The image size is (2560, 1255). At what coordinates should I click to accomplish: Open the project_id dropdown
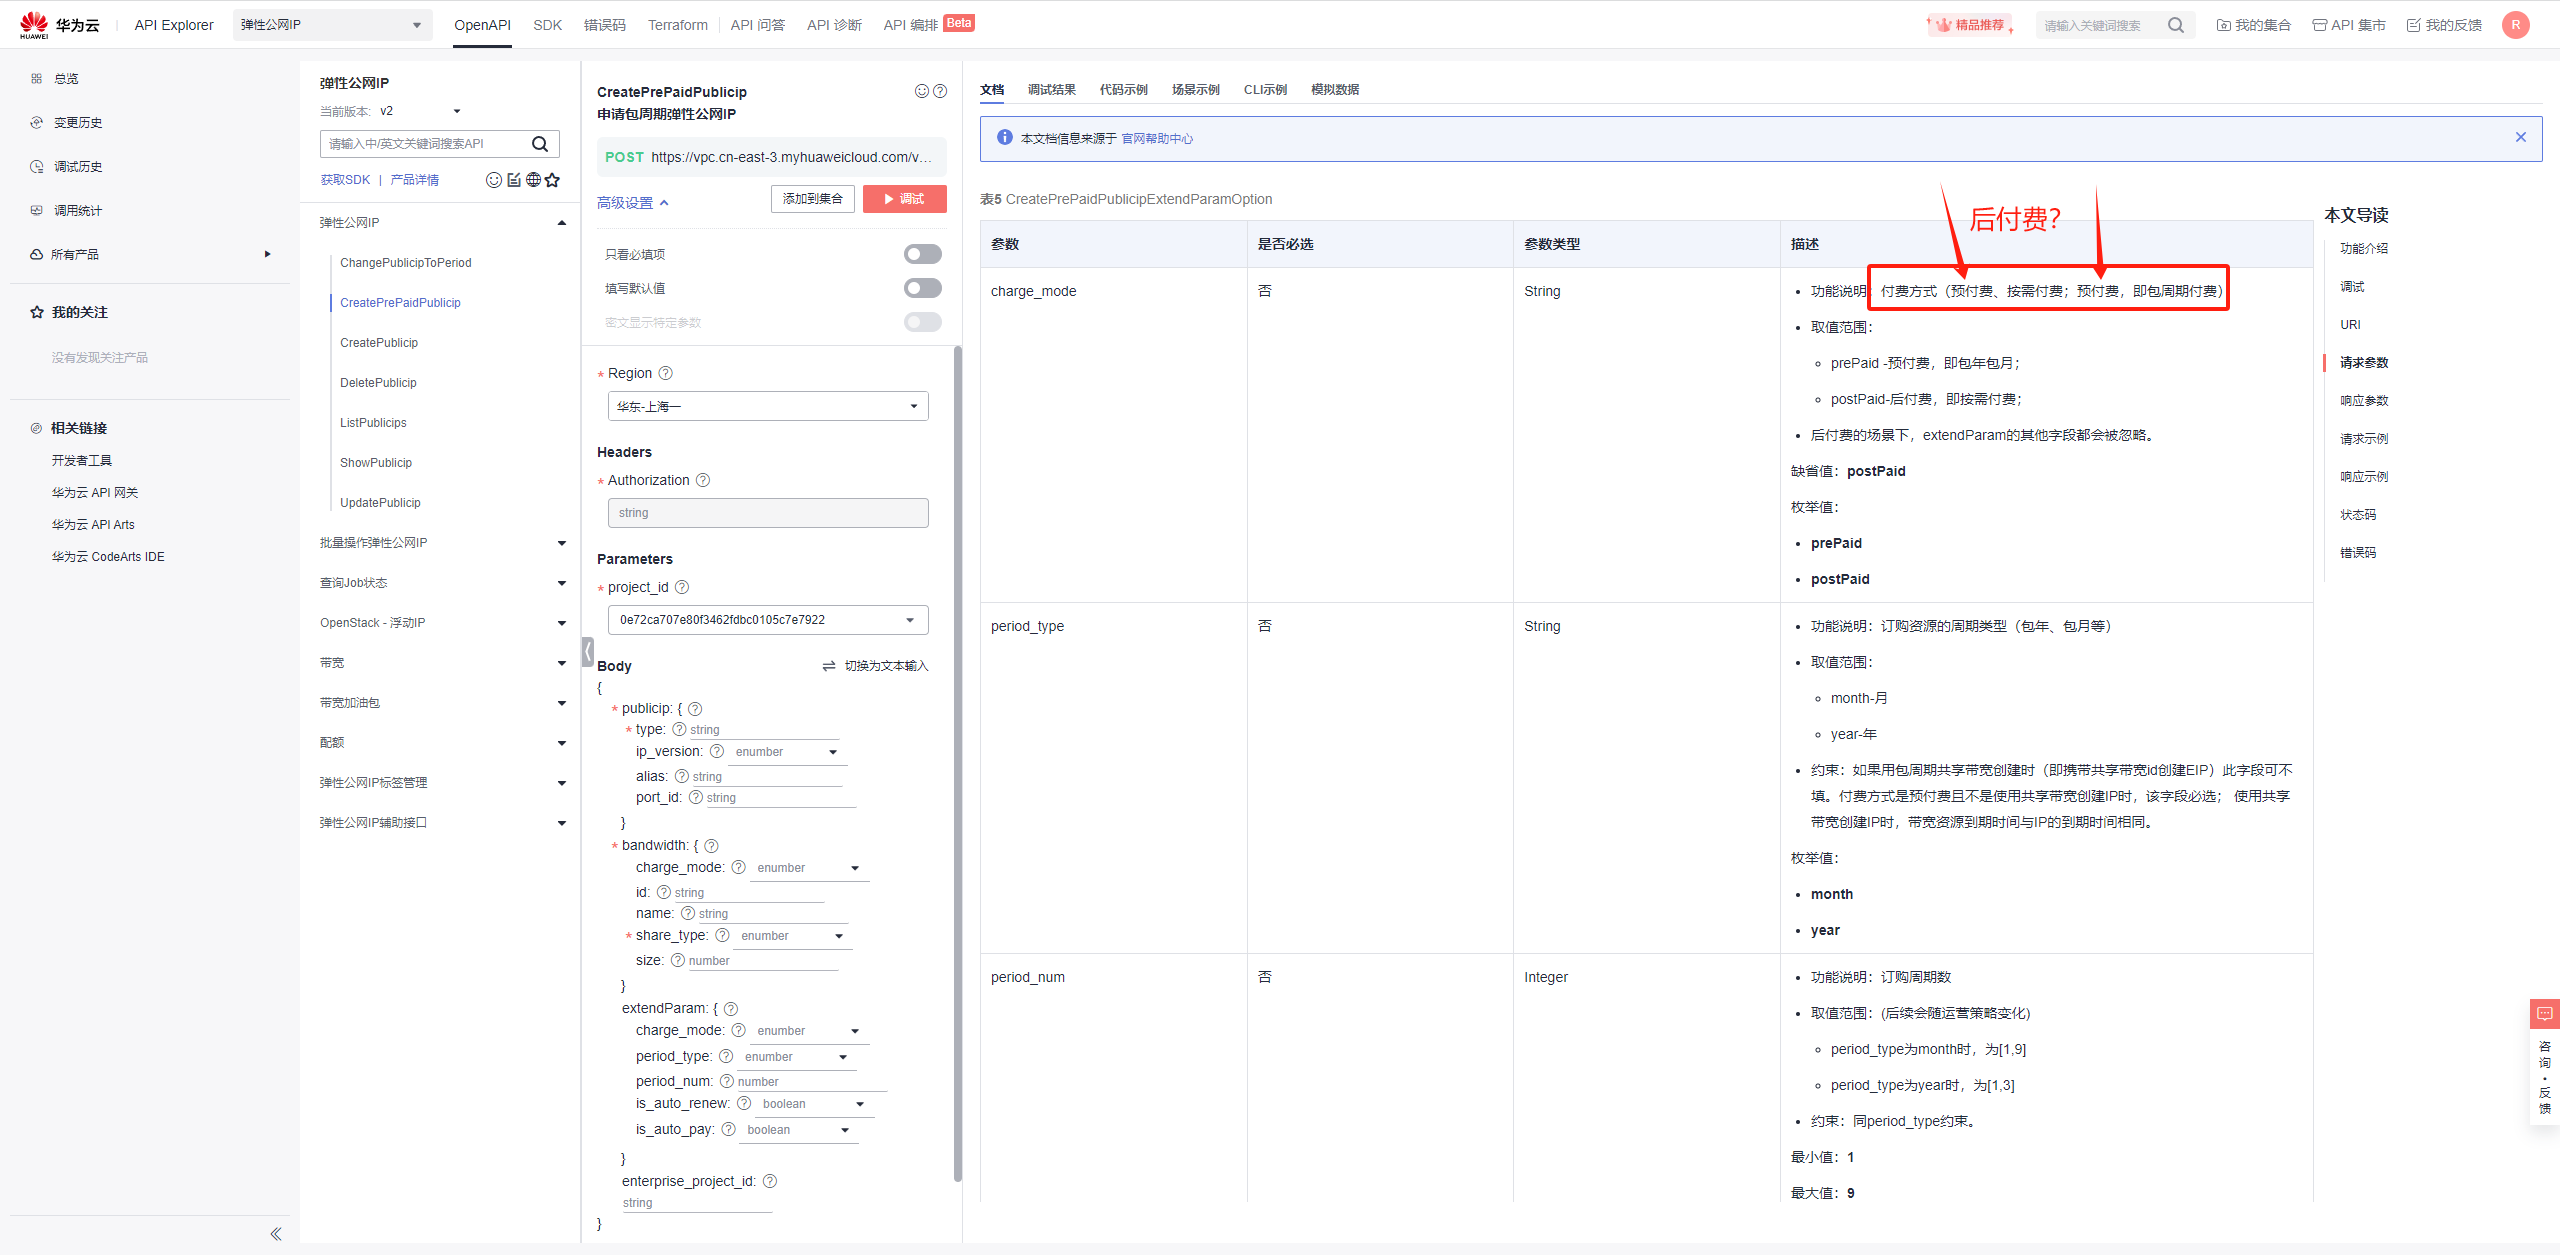point(767,620)
